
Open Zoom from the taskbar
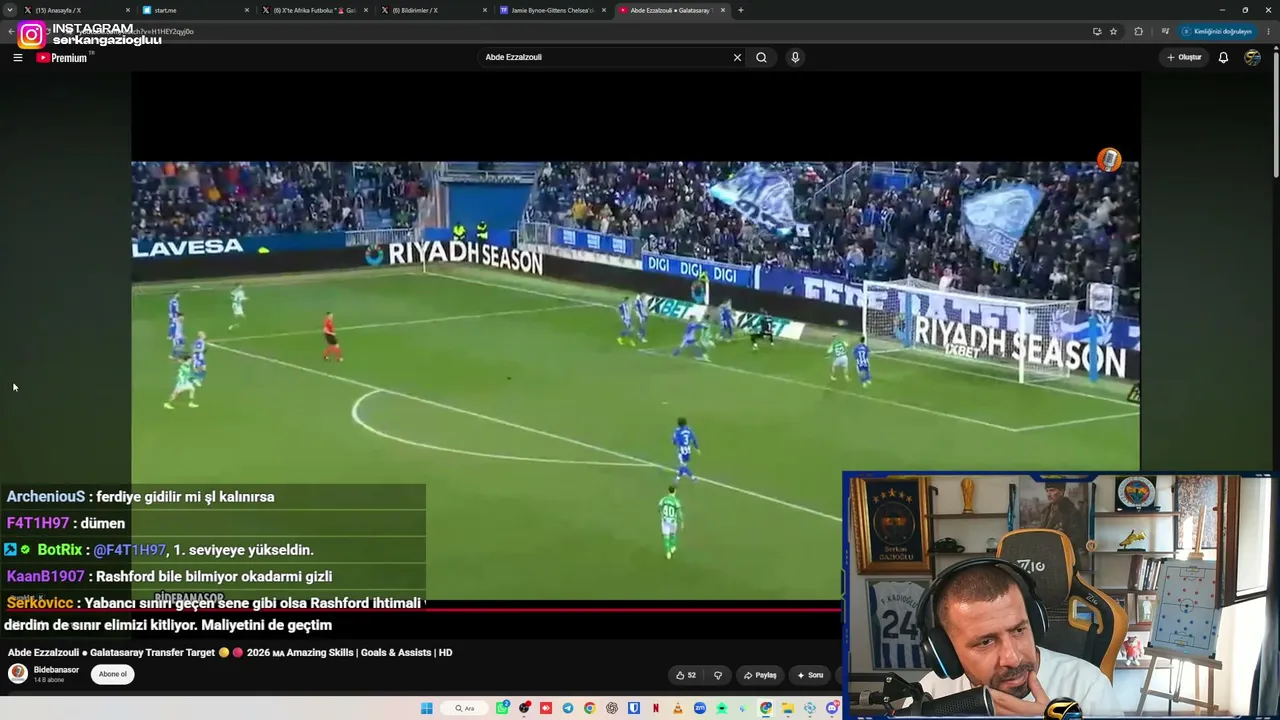pos(700,708)
